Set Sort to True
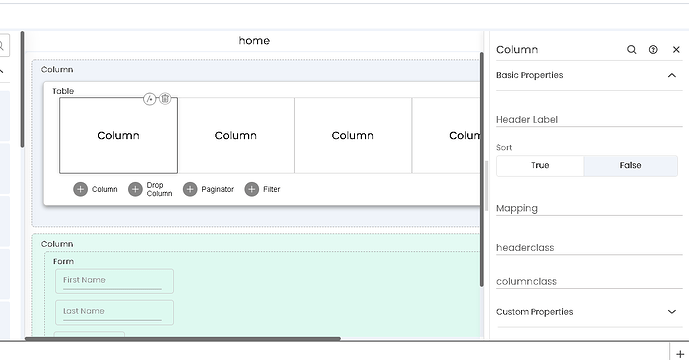 click(x=540, y=165)
